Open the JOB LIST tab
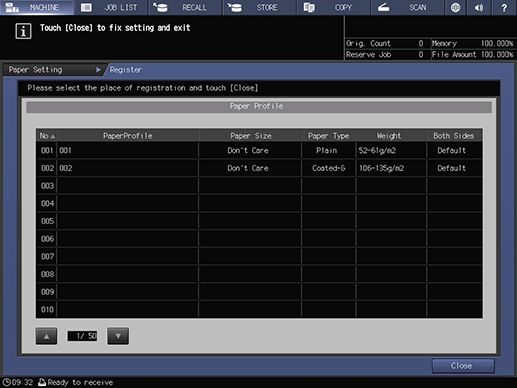The image size is (517, 388). click(111, 7)
